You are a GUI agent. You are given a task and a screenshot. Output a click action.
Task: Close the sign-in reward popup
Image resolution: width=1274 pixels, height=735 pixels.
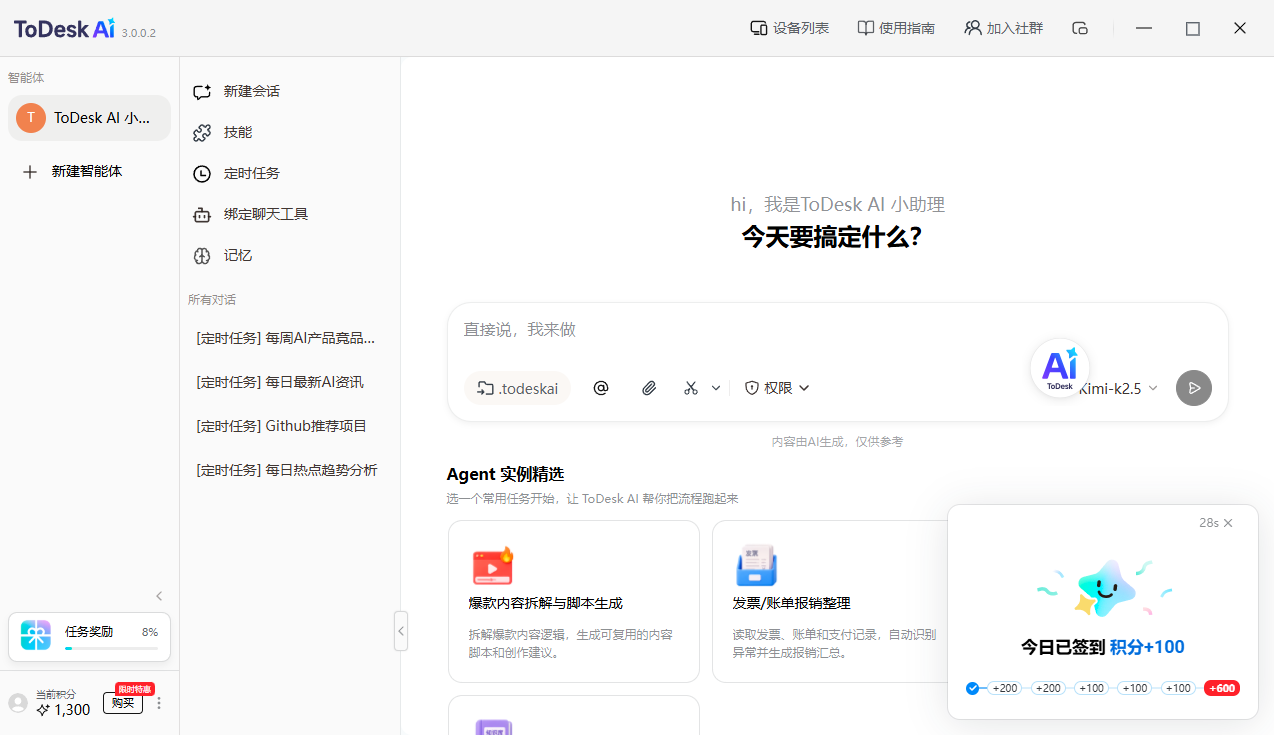[1228, 523]
